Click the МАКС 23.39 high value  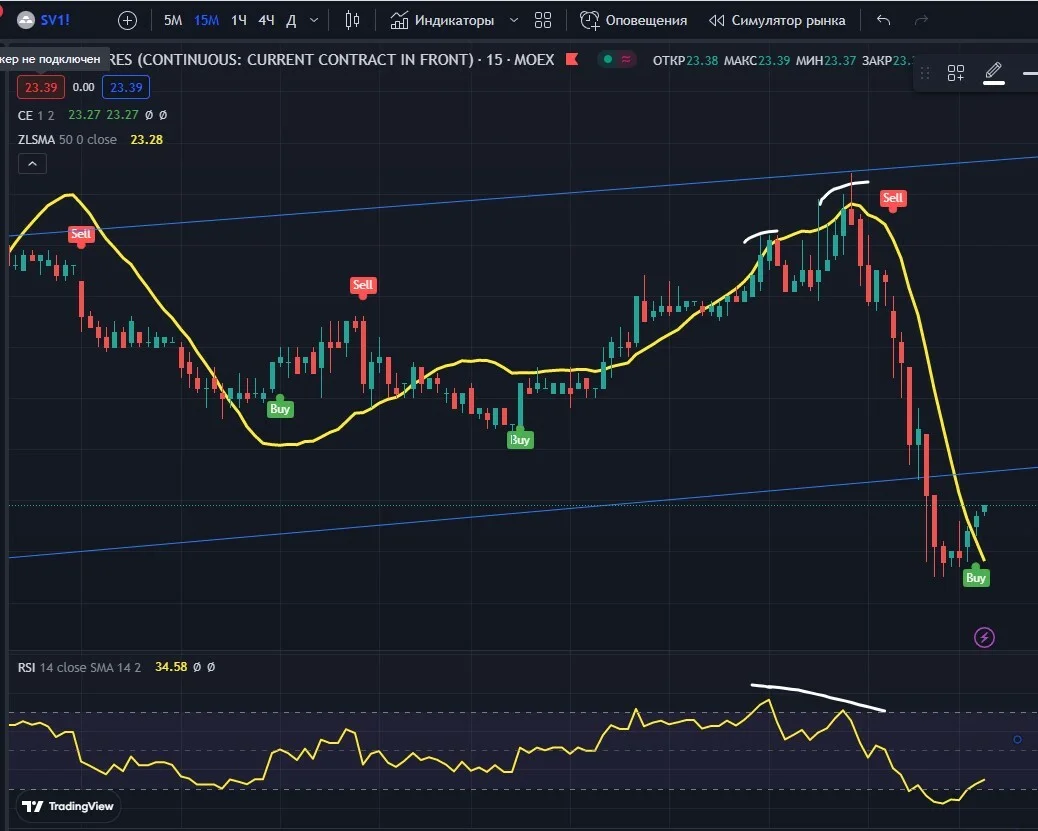(757, 60)
